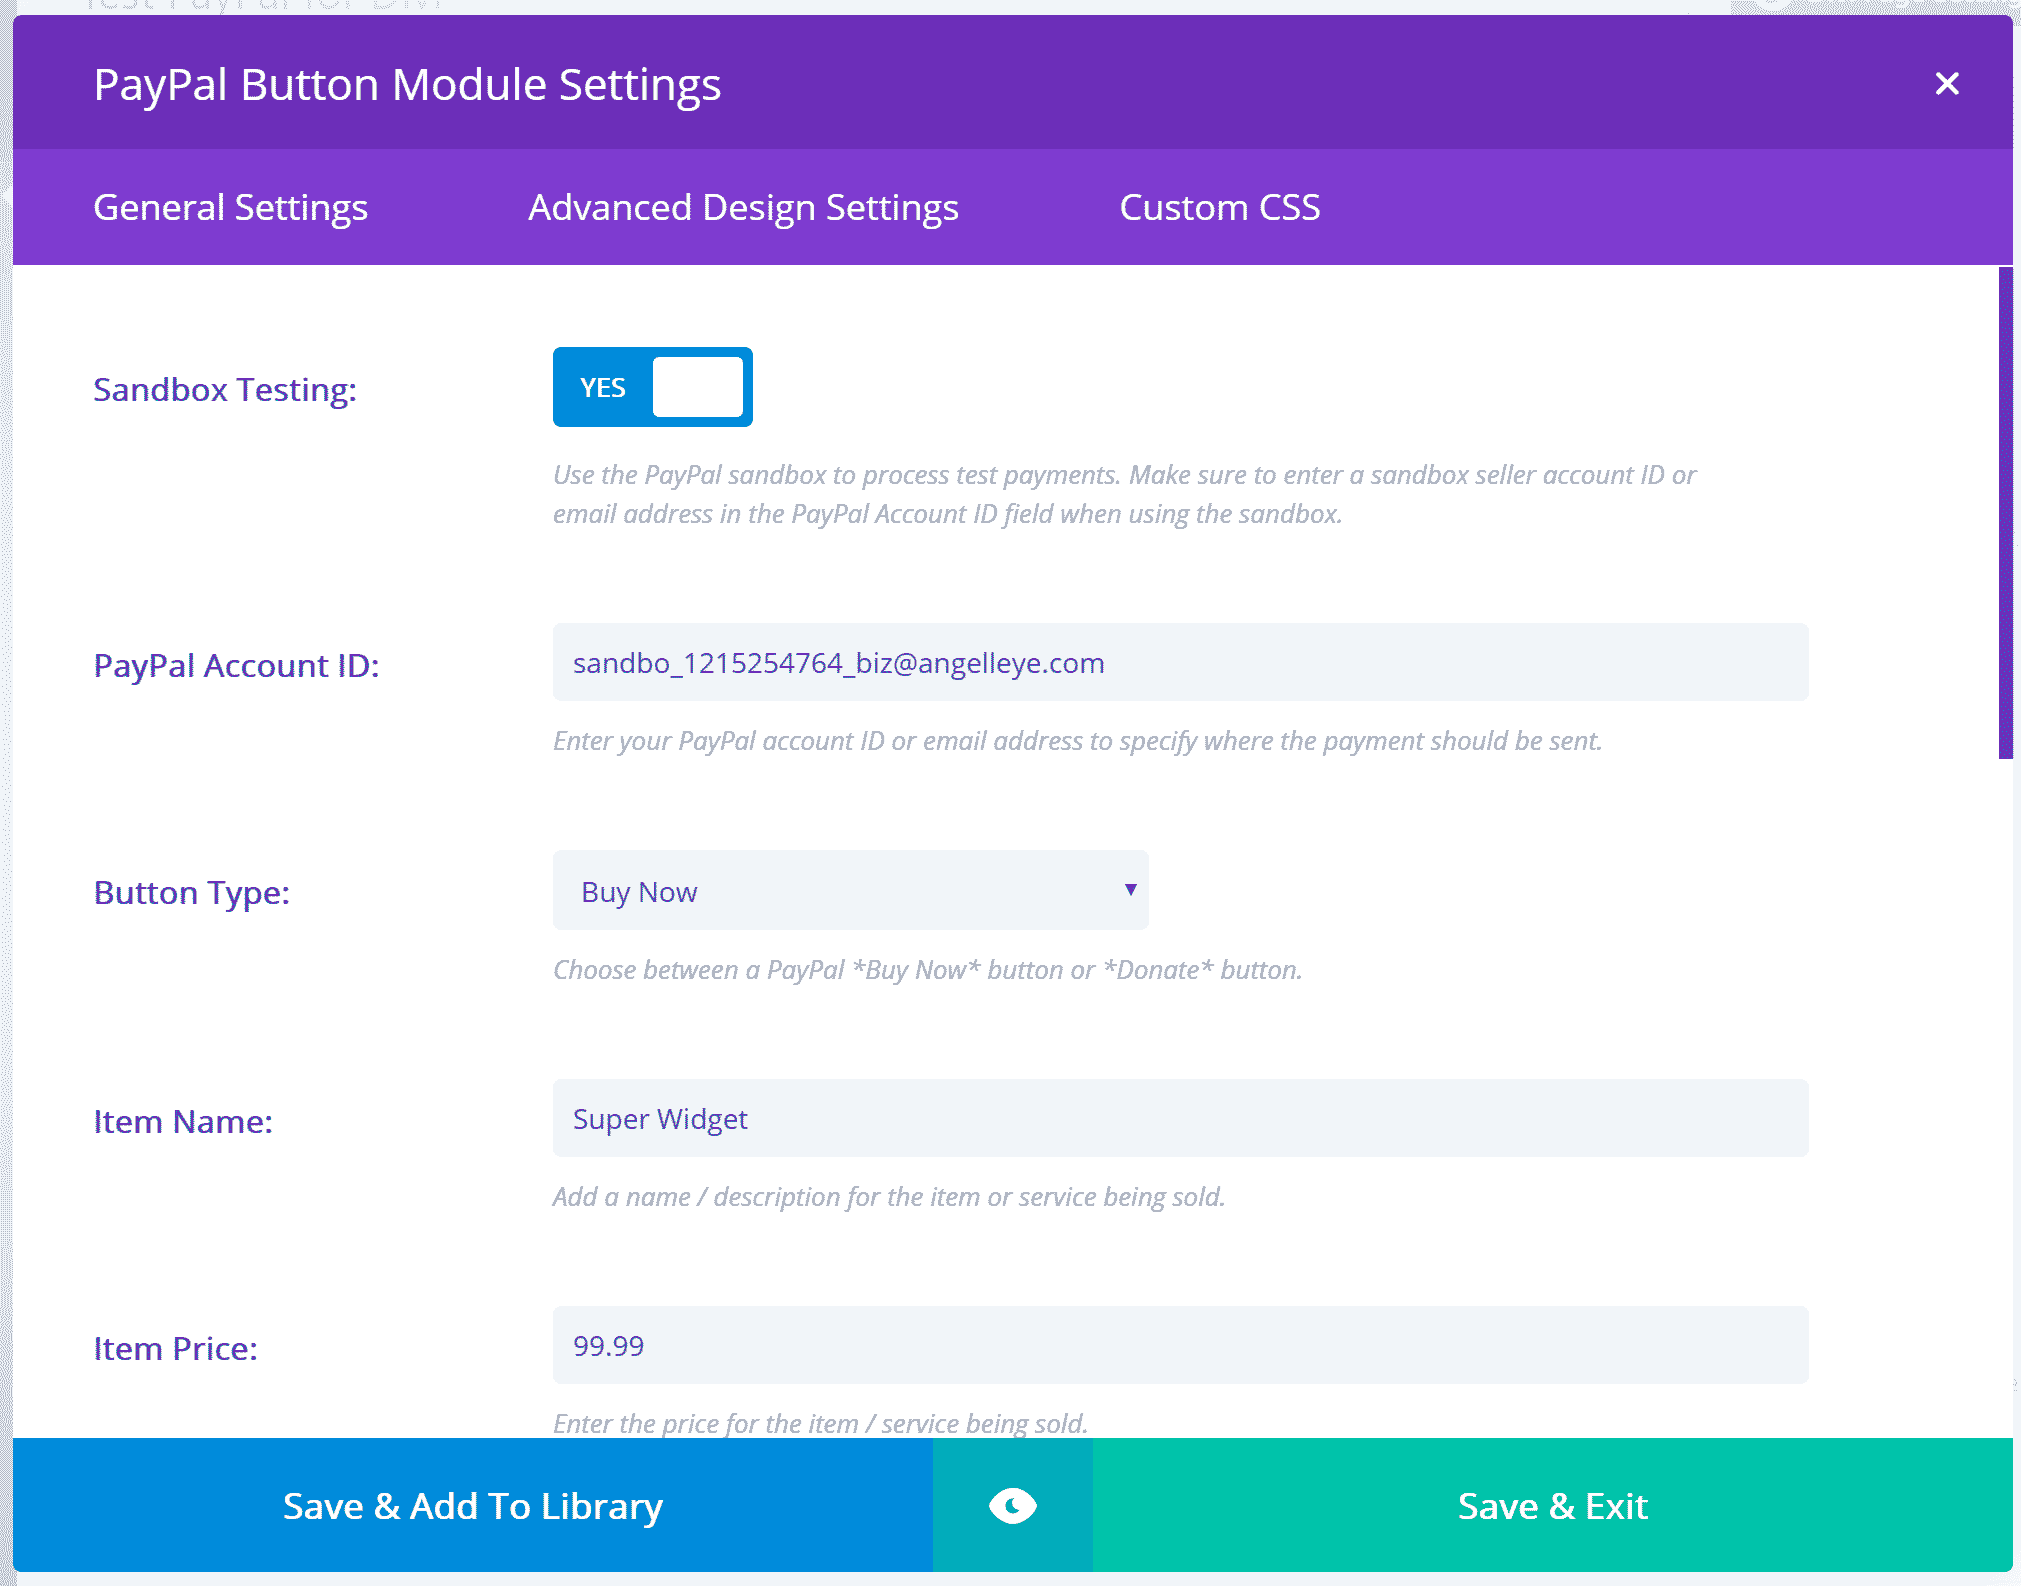The image size is (2021, 1586).
Task: Click the Sandbox Testing label
Action: click(x=225, y=389)
